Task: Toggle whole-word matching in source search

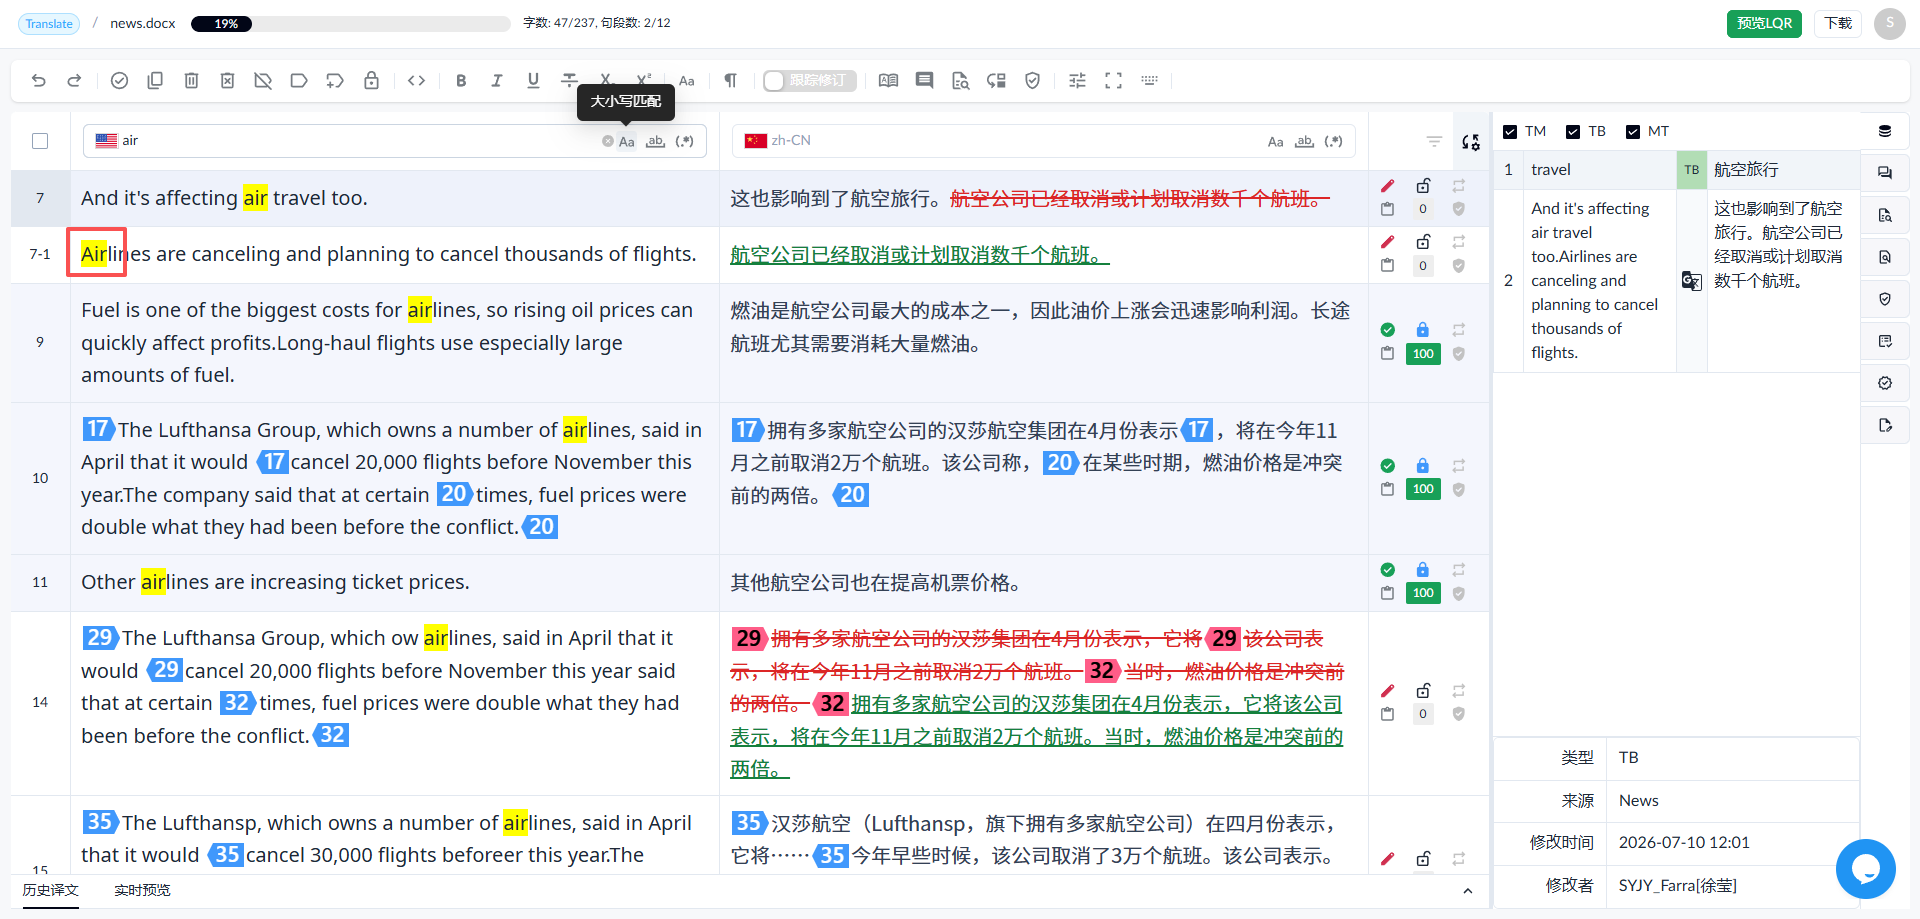Action: [x=655, y=141]
